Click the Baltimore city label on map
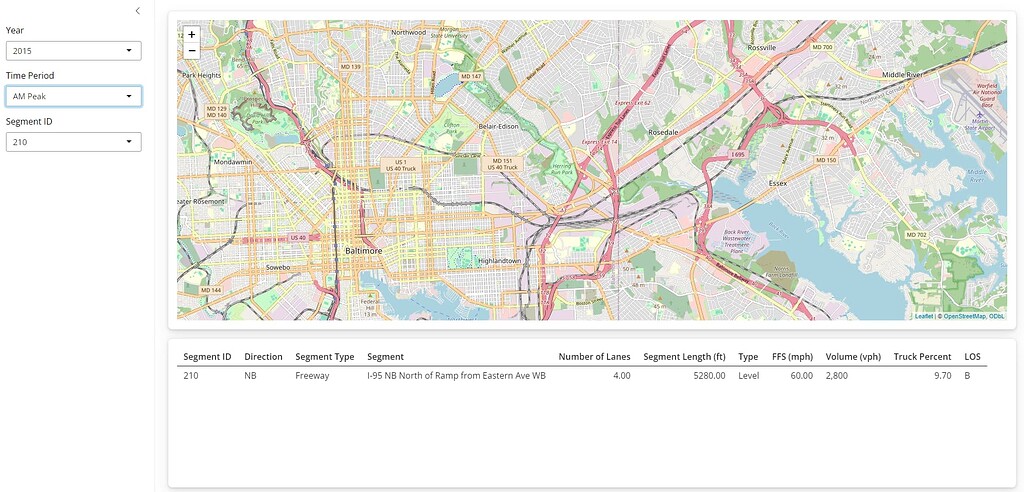Image resolution: width=1024 pixels, height=492 pixels. click(x=364, y=250)
